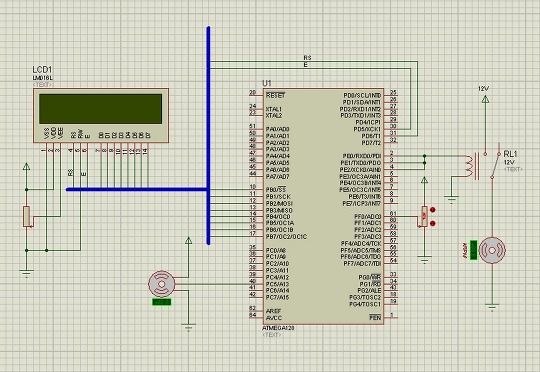The width and height of the screenshot is (540, 372).
Task: Click the PD5/XCK1 pin label
Action: click(367, 129)
